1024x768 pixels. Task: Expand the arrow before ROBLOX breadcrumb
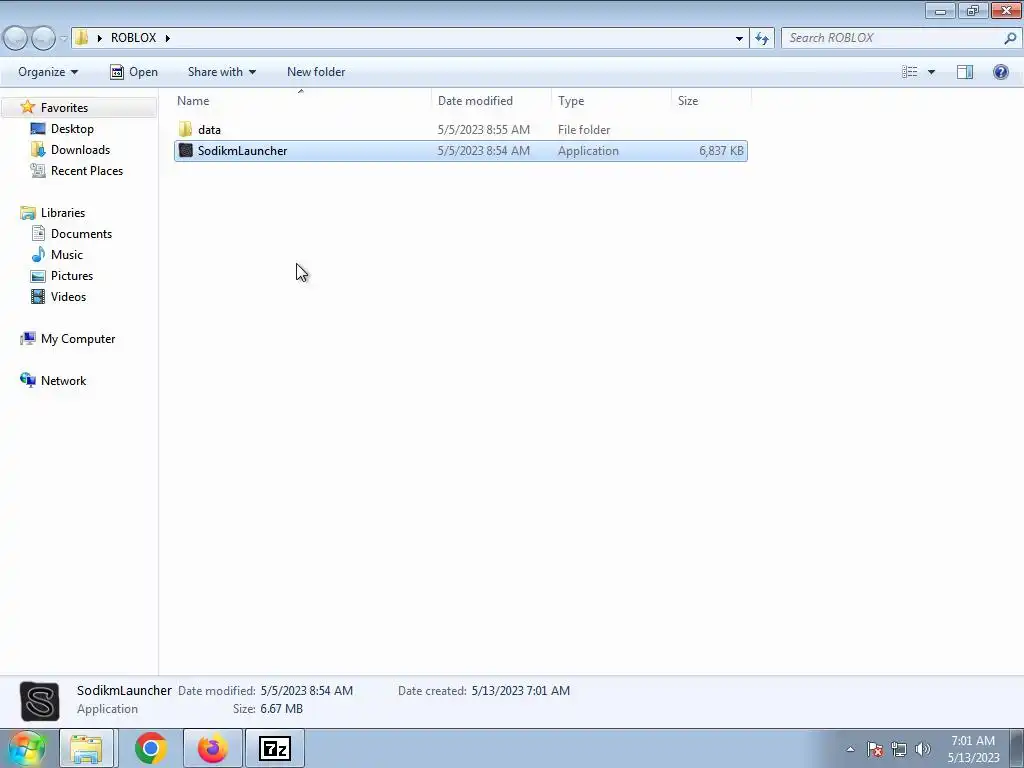99,38
